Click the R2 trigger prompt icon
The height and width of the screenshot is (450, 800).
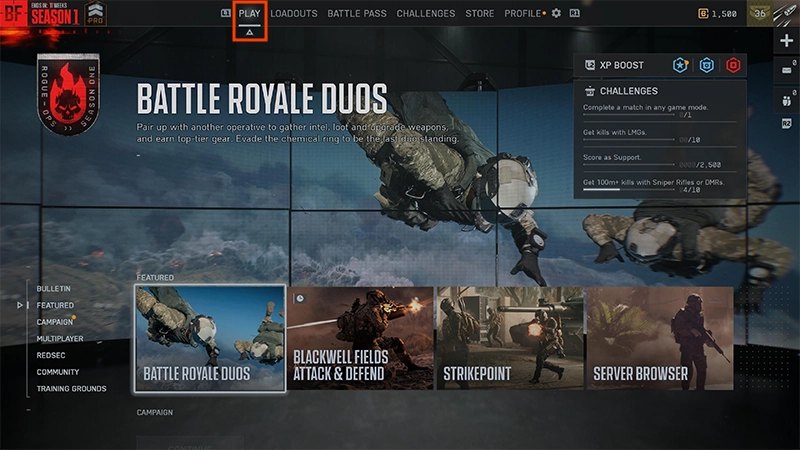pyautogui.click(x=787, y=124)
